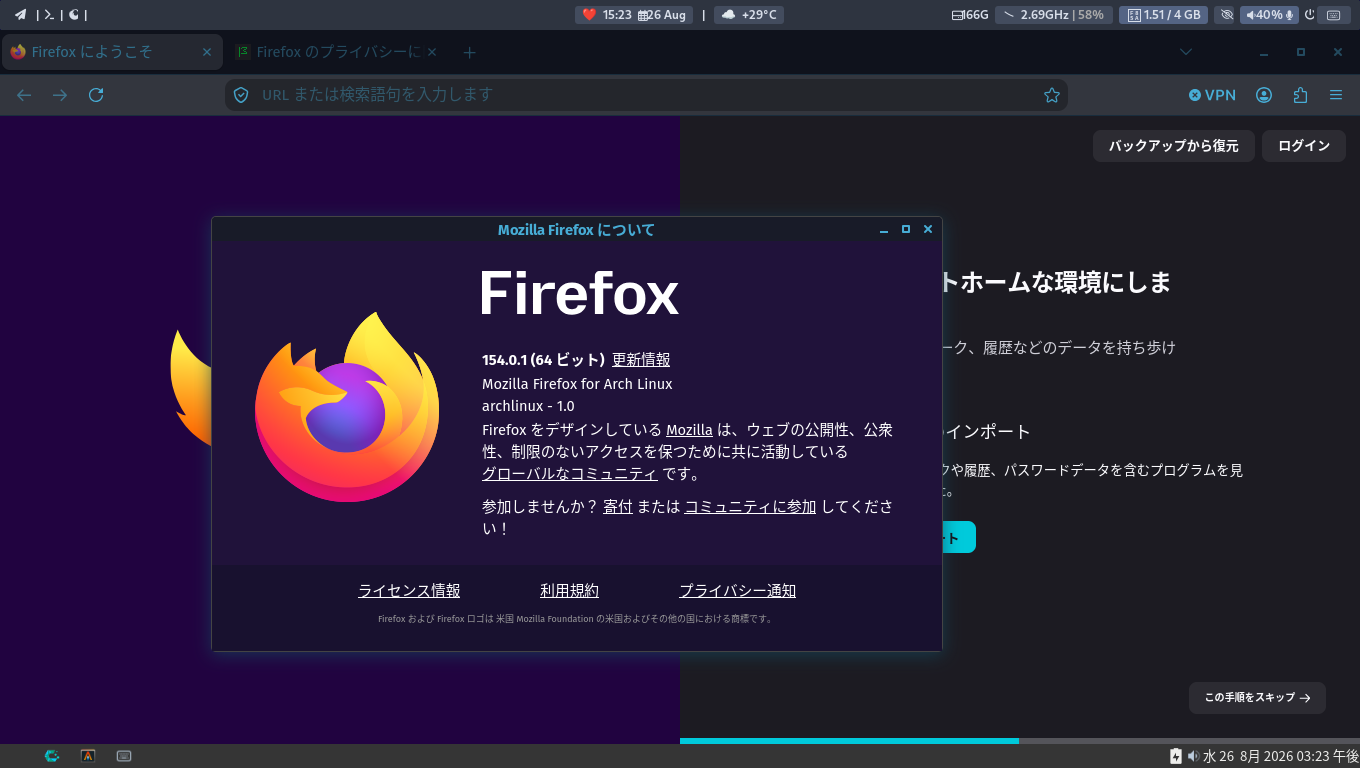The width and height of the screenshot is (1360, 768).
Task: Go back using the browser back arrow
Action: pyautogui.click(x=24, y=95)
